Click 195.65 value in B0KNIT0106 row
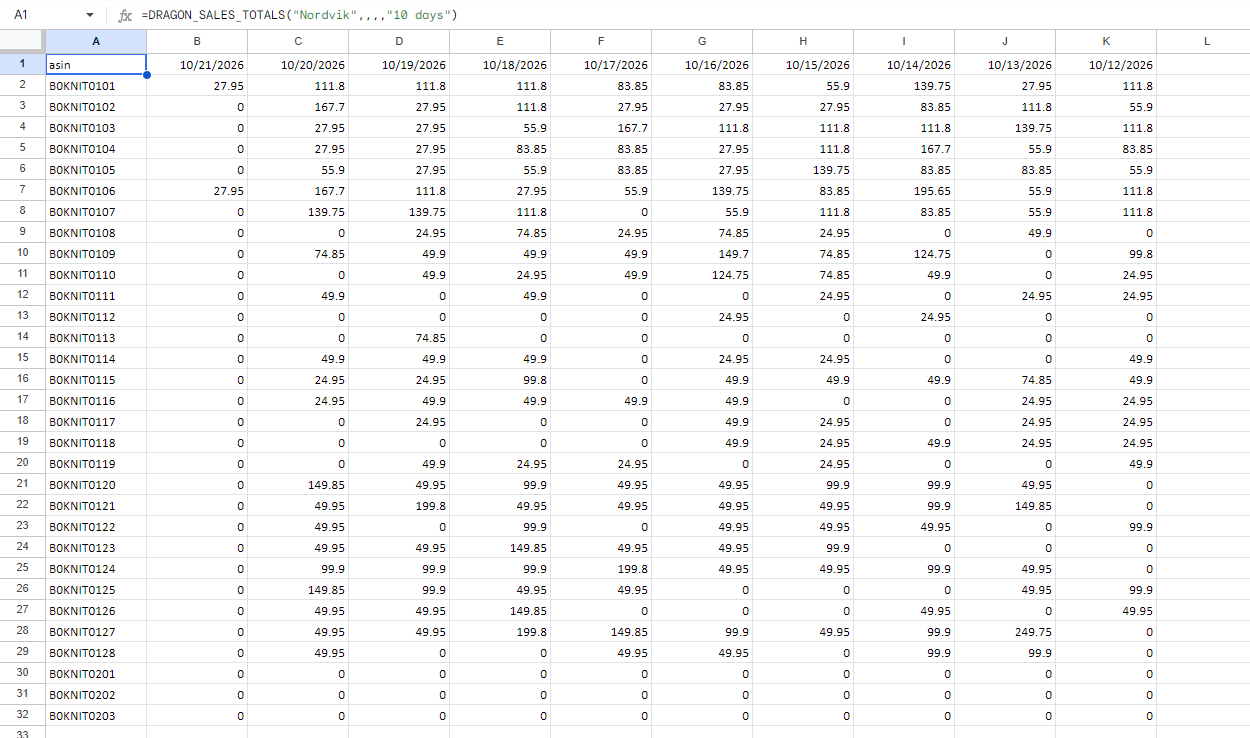Viewport: 1250px width, 738px height. click(x=904, y=190)
